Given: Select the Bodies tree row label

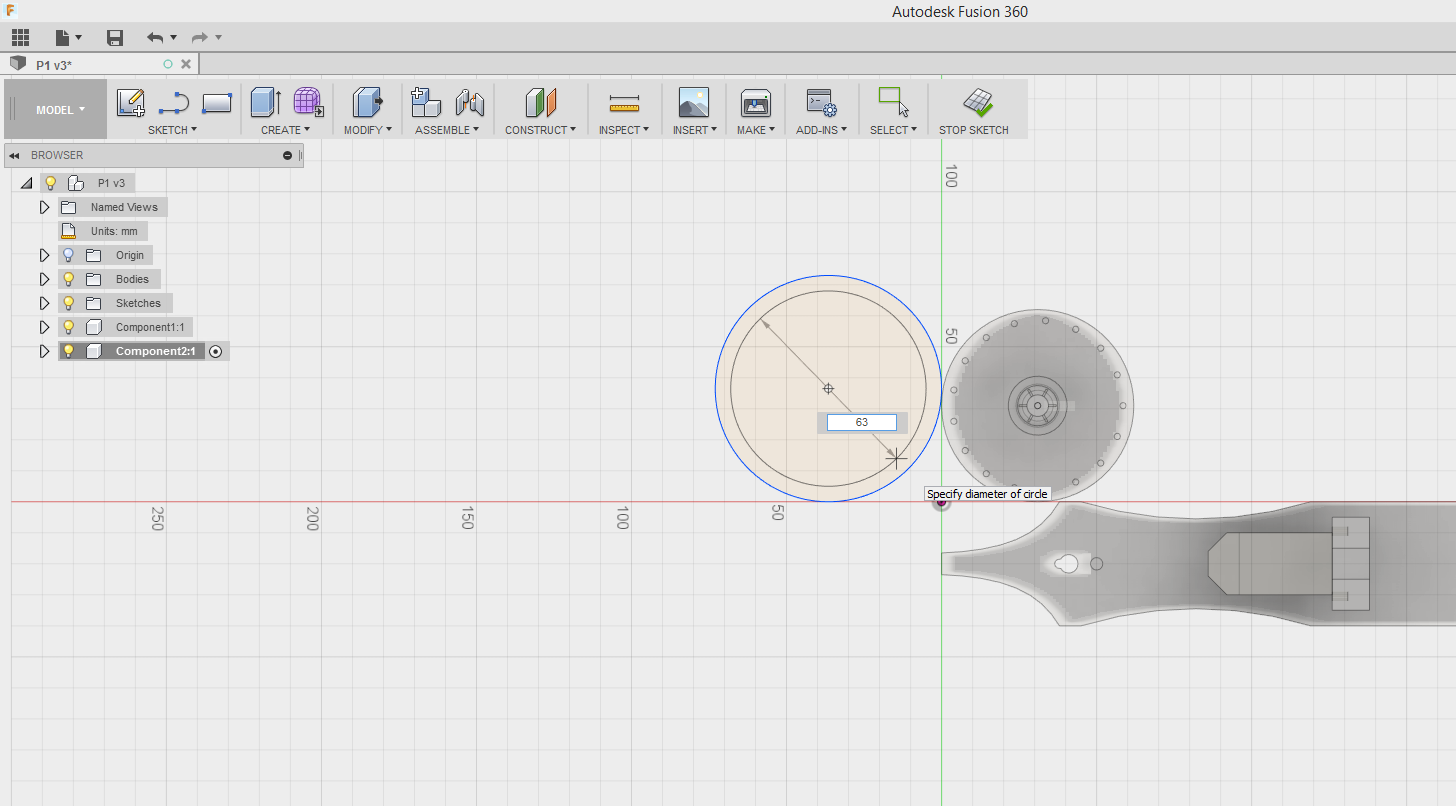Looking at the screenshot, I should tap(132, 279).
